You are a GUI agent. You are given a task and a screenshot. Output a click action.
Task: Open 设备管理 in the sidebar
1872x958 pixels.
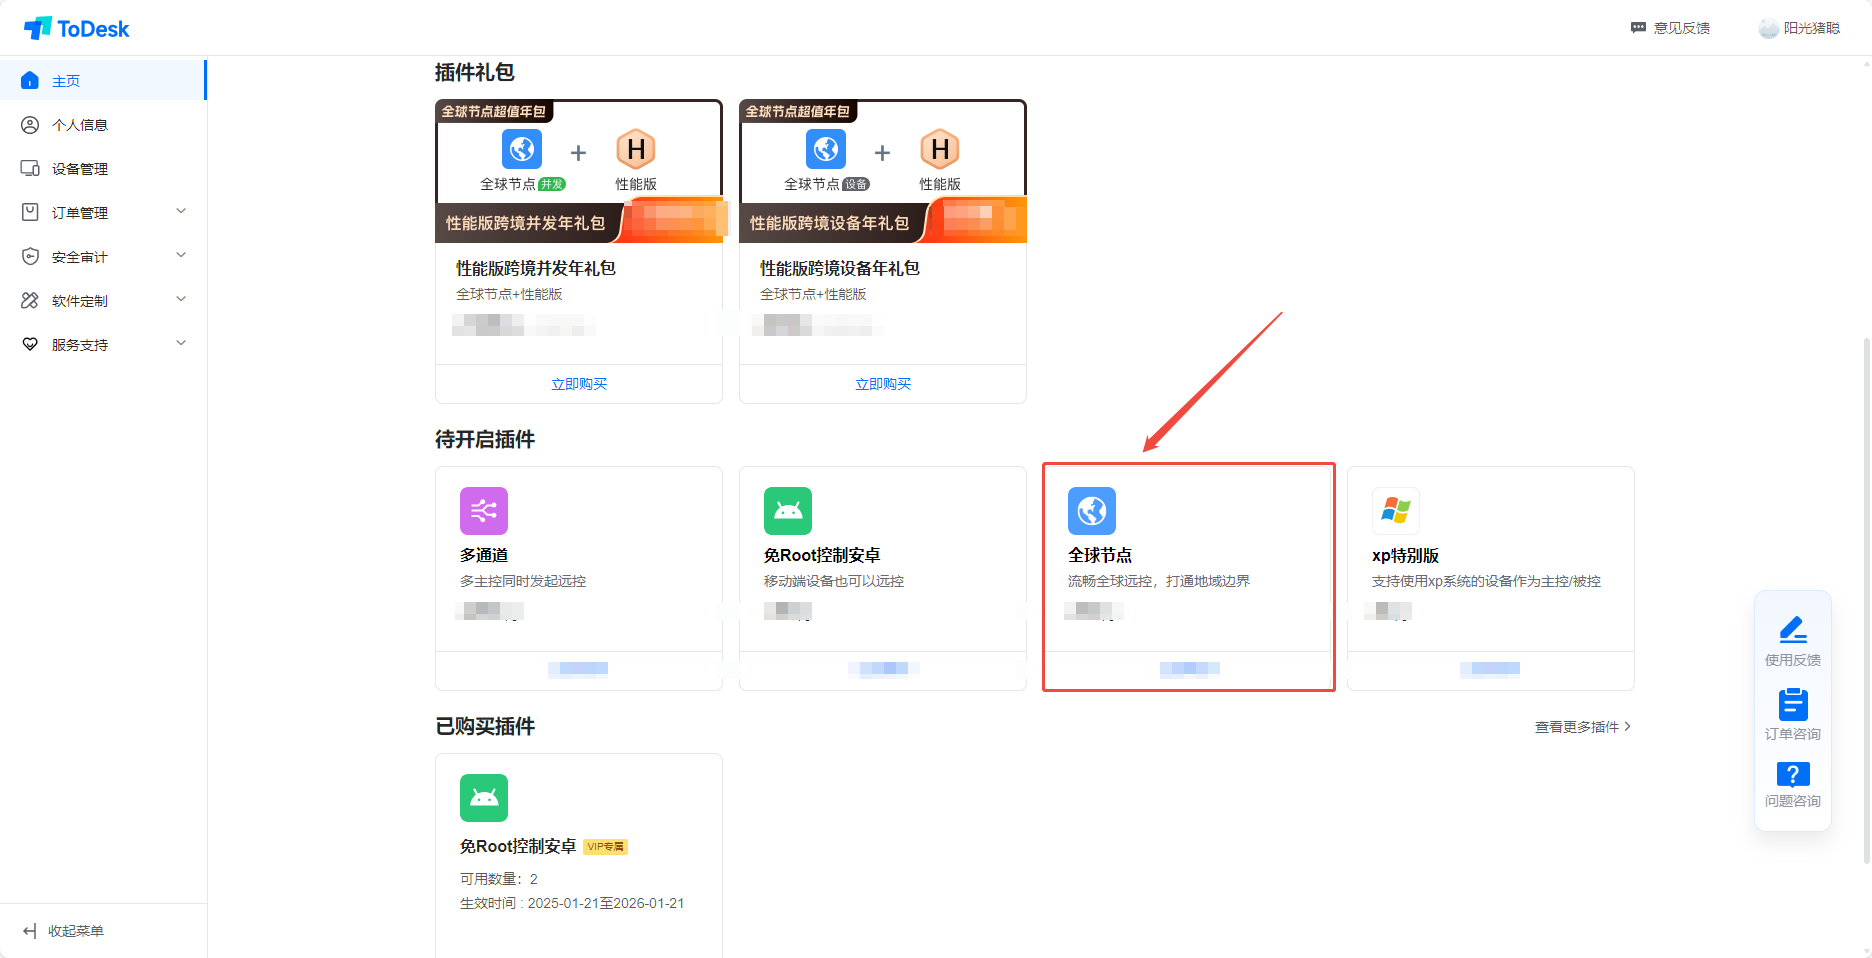103,169
